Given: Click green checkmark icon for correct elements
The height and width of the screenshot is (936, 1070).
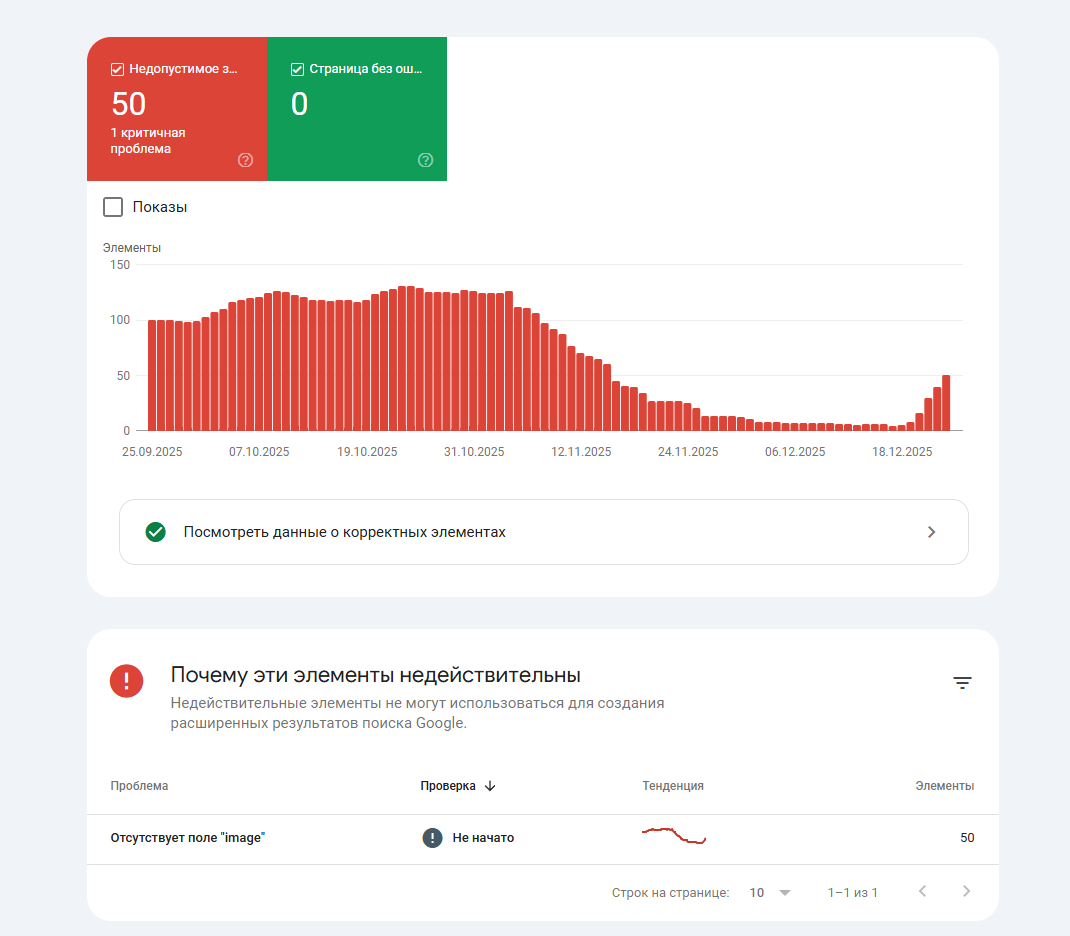Looking at the screenshot, I should [155, 532].
